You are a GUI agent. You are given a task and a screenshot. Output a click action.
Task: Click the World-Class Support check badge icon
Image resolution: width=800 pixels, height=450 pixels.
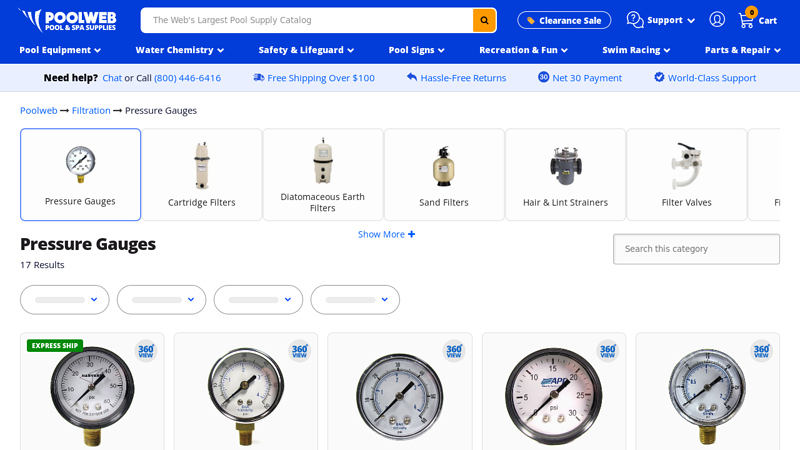(659, 77)
